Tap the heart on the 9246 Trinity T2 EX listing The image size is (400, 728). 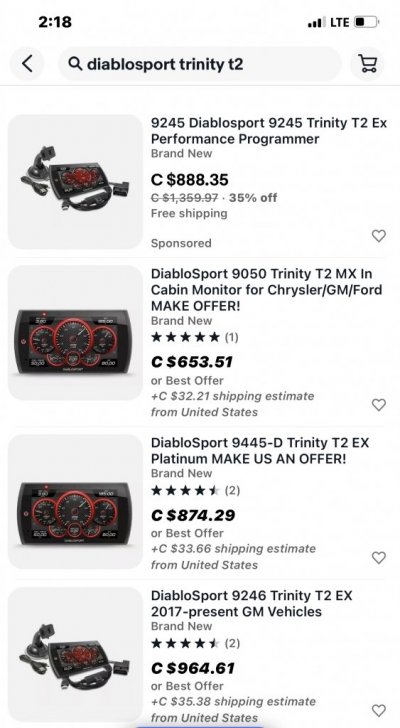(379, 710)
